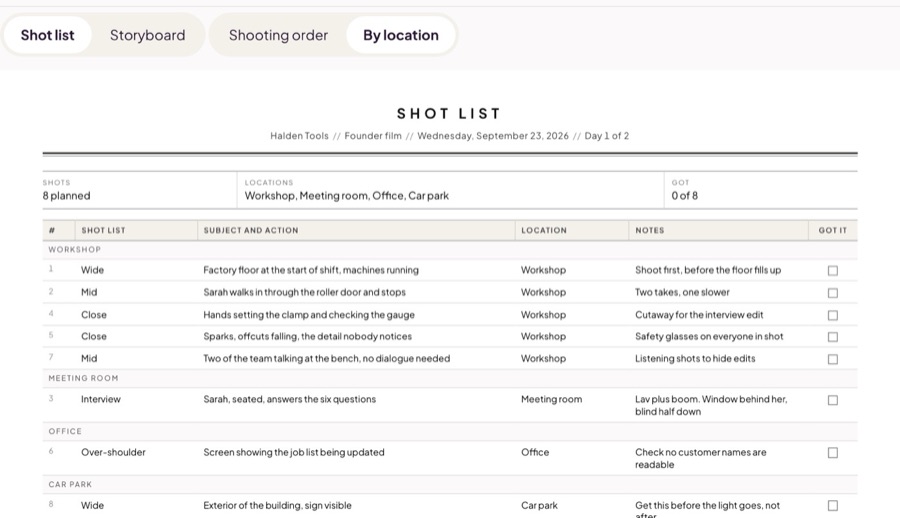Click the note 'Safety glasses on everyone in shot'
Screen dimensions: 900x518
coord(709,337)
